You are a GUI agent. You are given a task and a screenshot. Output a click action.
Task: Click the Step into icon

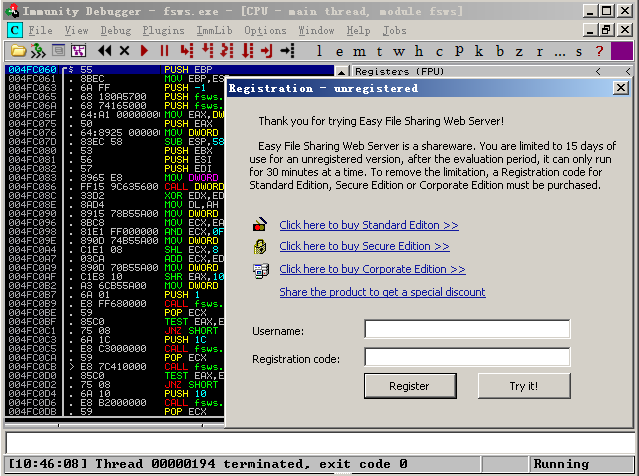click(187, 51)
